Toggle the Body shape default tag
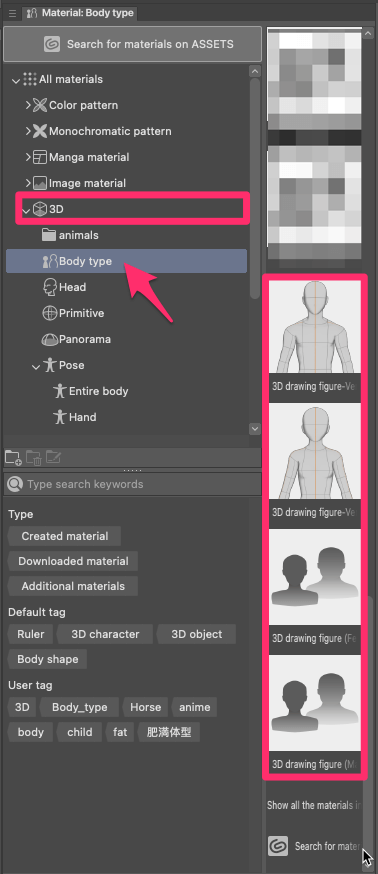 (x=47, y=659)
